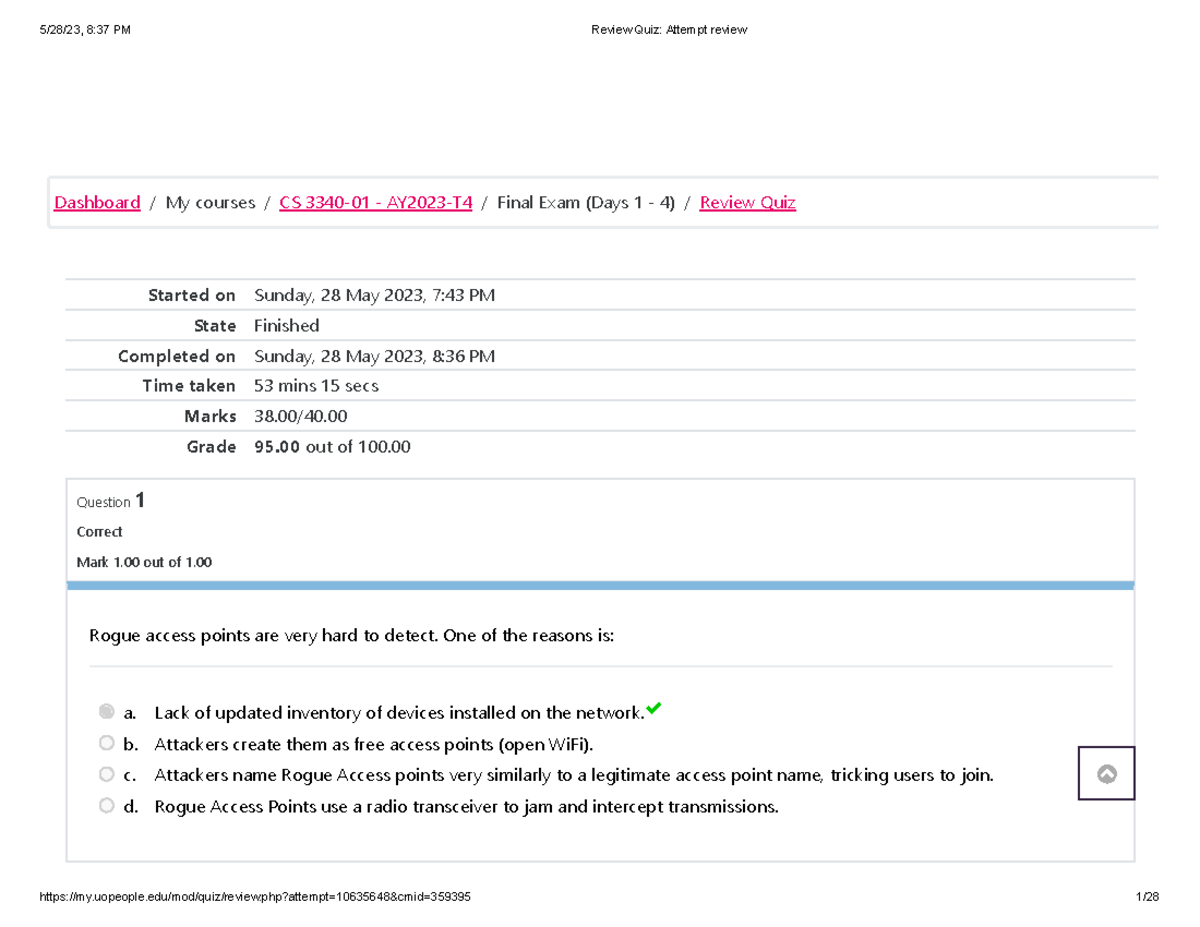Image resolution: width=1200 pixels, height=927 pixels.
Task: Click the Final Exam (Days 1 - 4) breadcrumb
Action: tap(586, 202)
